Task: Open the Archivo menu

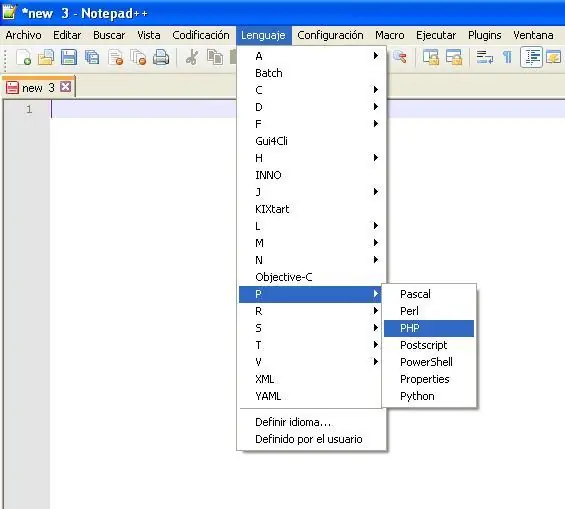Action: pos(23,35)
